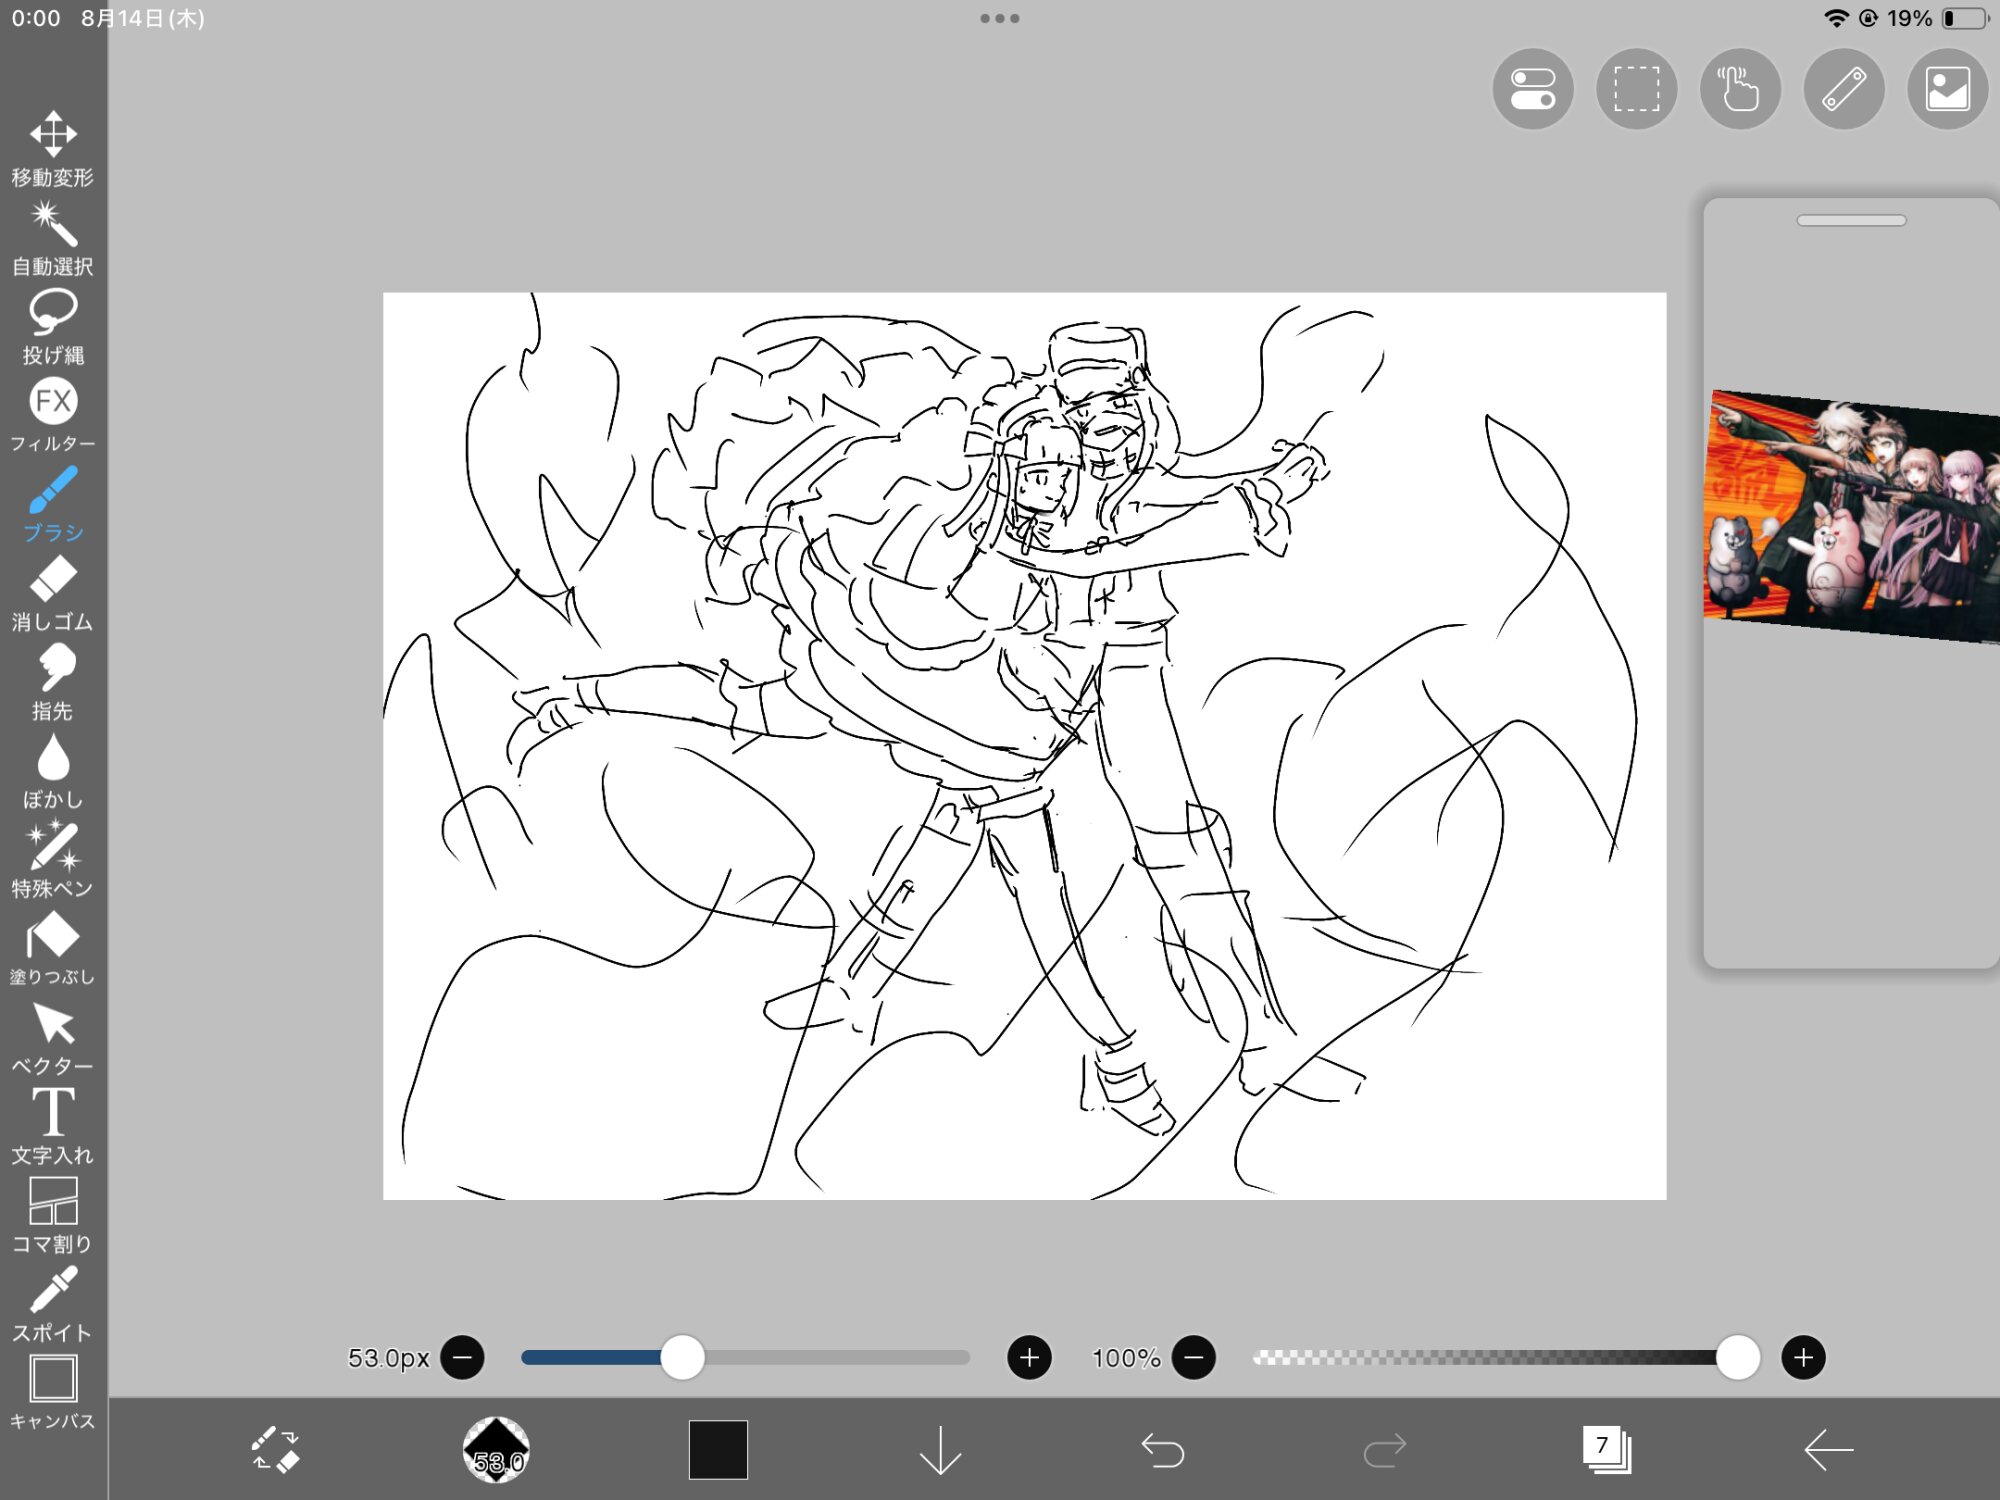Pick the 指先 smudge tool
The height and width of the screenshot is (1500, 2000).
[x=53, y=681]
